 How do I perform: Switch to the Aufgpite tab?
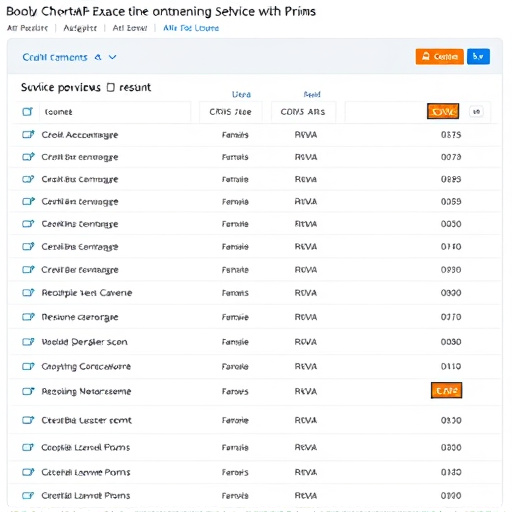tap(80, 28)
